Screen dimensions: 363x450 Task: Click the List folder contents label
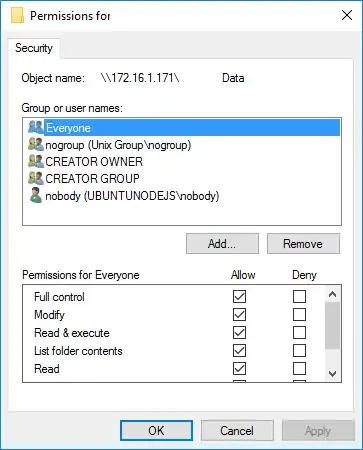coord(78,351)
